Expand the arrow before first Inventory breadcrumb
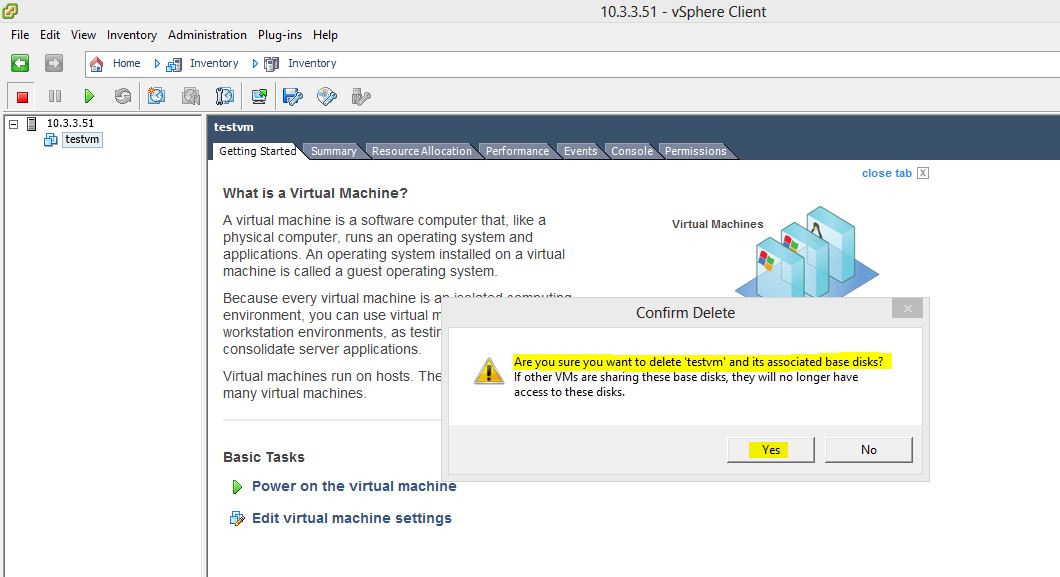The width and height of the screenshot is (1060, 577). 157,64
